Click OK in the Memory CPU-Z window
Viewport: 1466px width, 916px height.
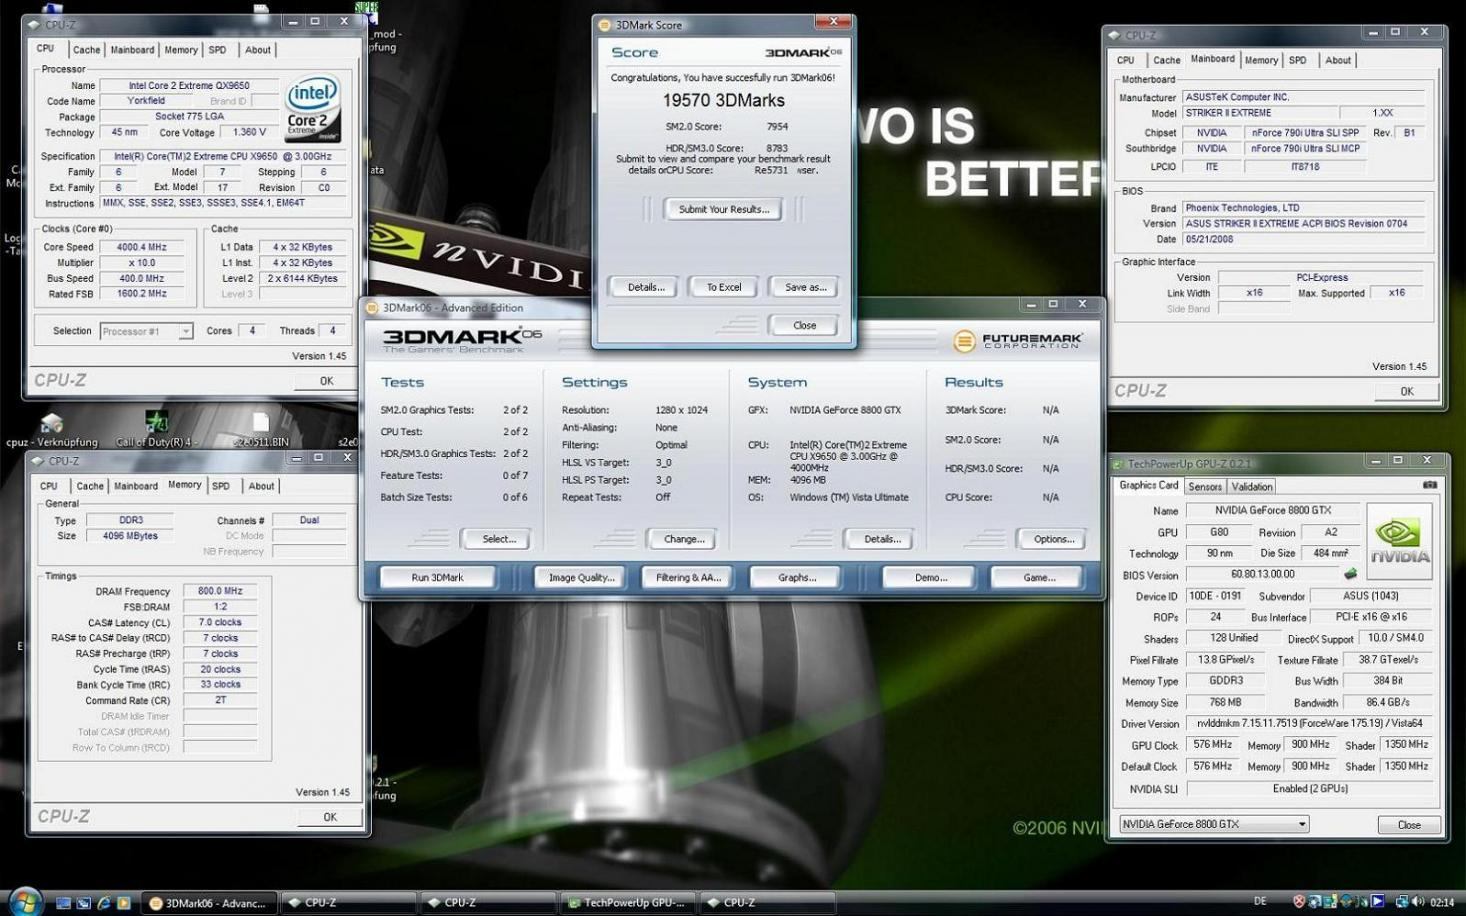[x=330, y=817]
